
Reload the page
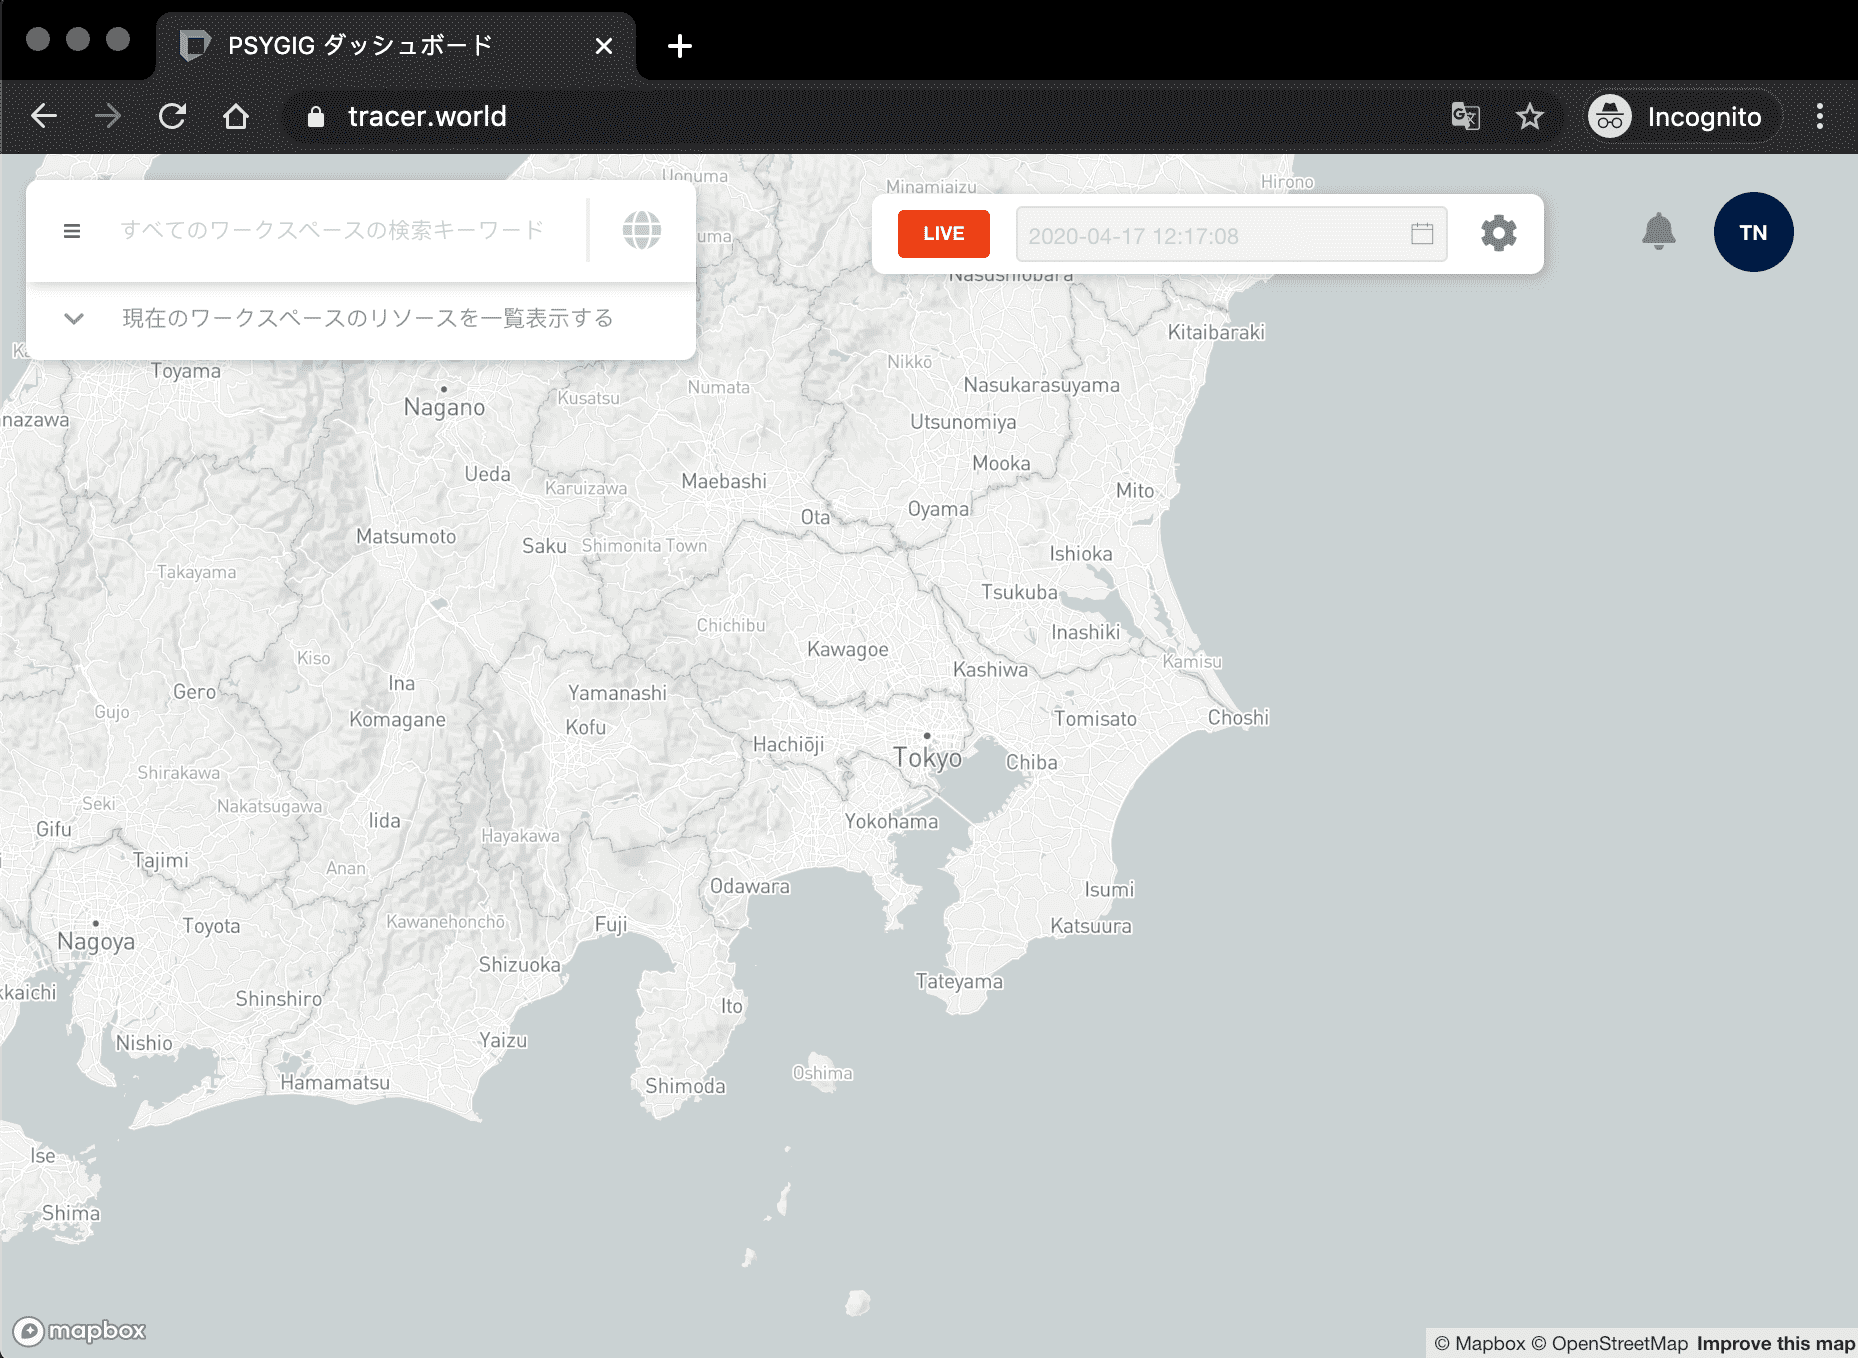172,117
